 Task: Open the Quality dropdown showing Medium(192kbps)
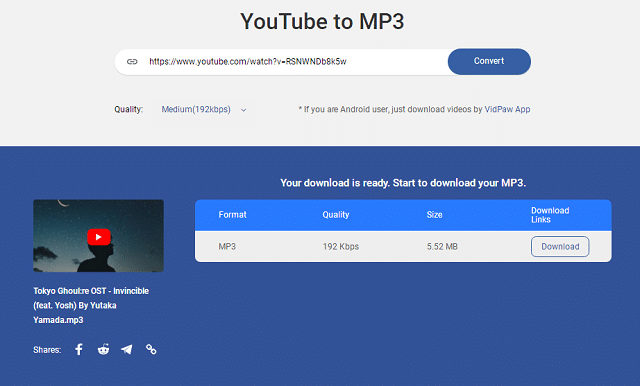pyautogui.click(x=204, y=109)
